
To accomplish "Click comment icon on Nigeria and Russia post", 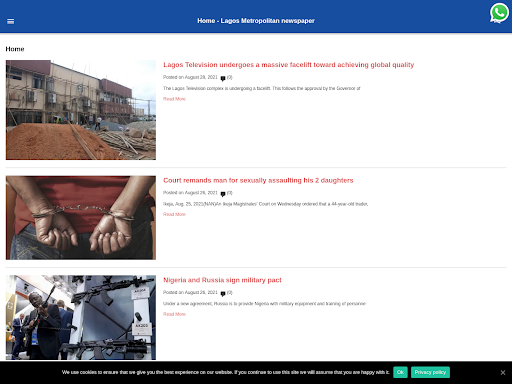I will pyautogui.click(x=223, y=293).
